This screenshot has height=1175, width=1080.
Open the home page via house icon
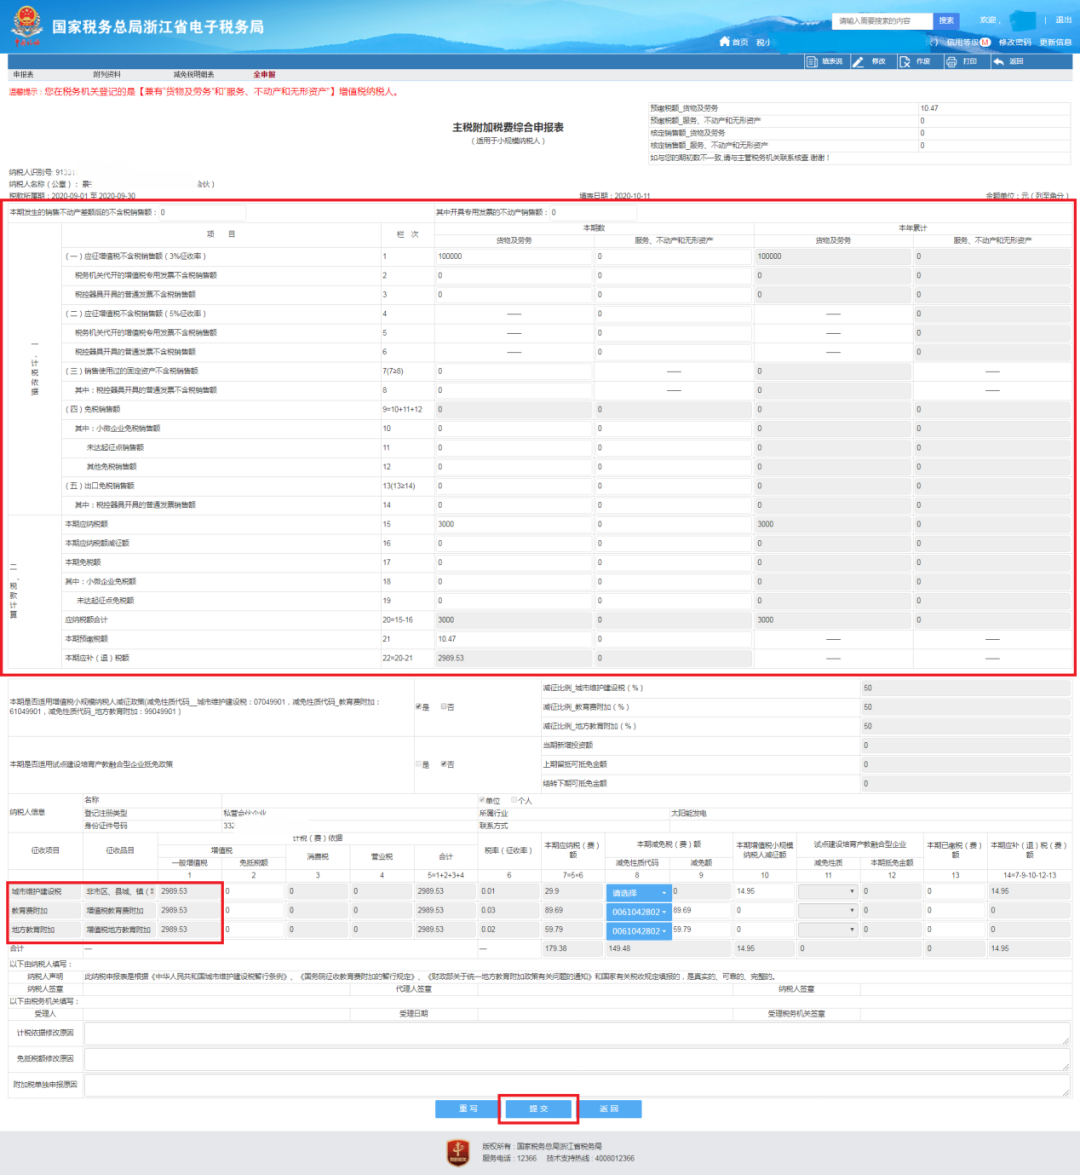pyautogui.click(x=724, y=41)
